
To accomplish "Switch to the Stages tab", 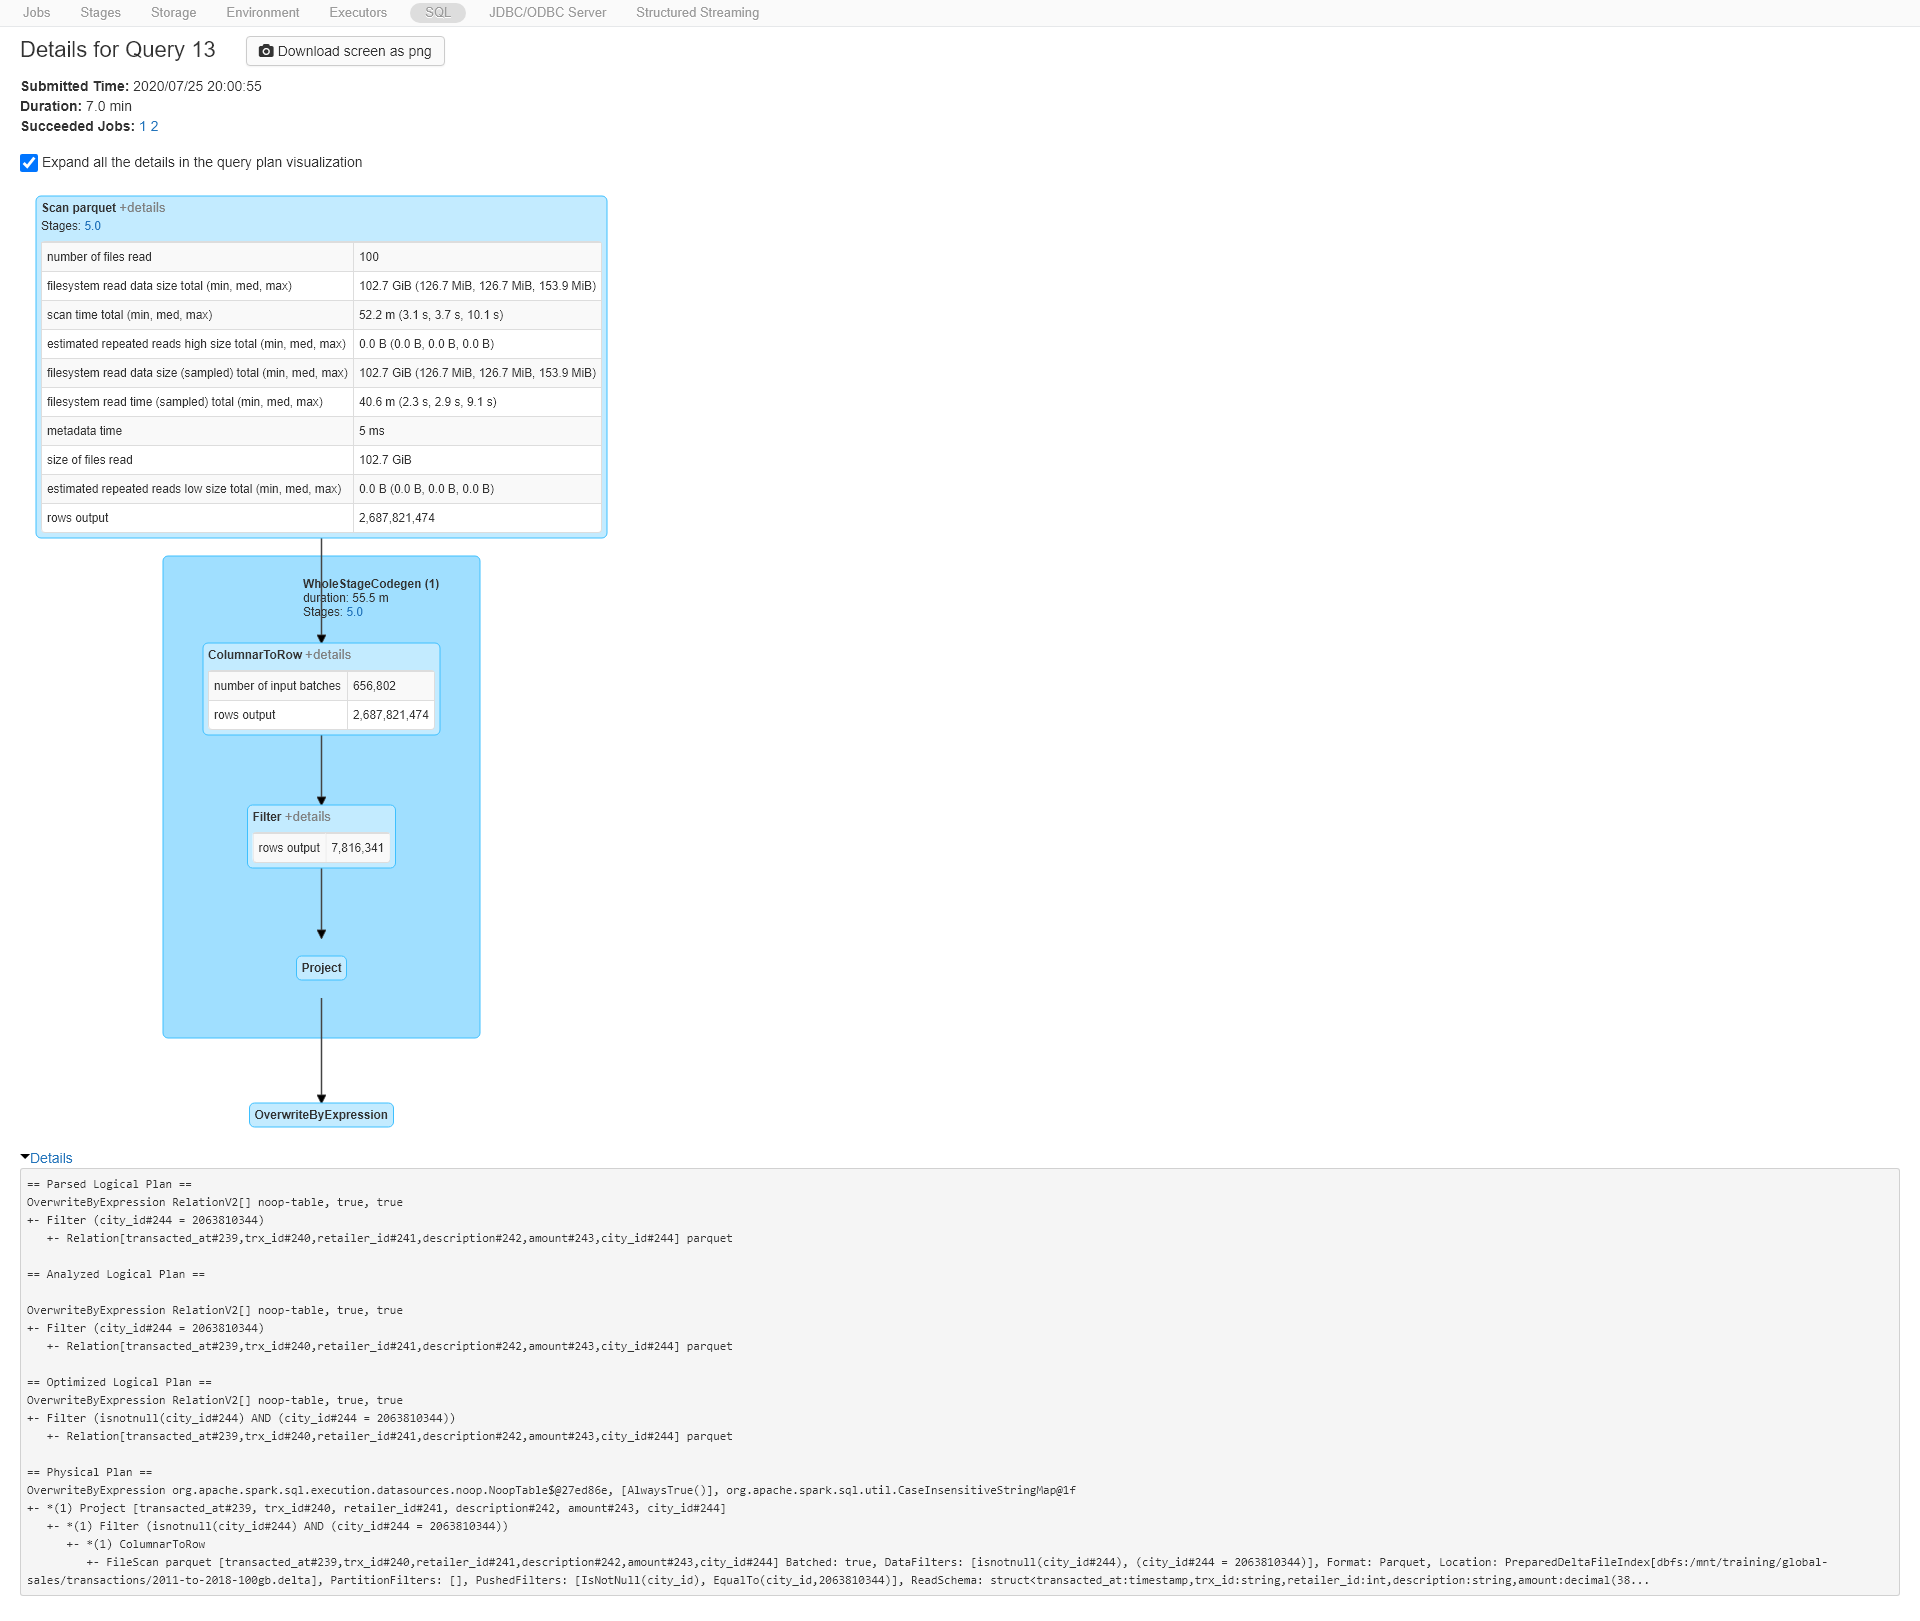I will coord(100,13).
